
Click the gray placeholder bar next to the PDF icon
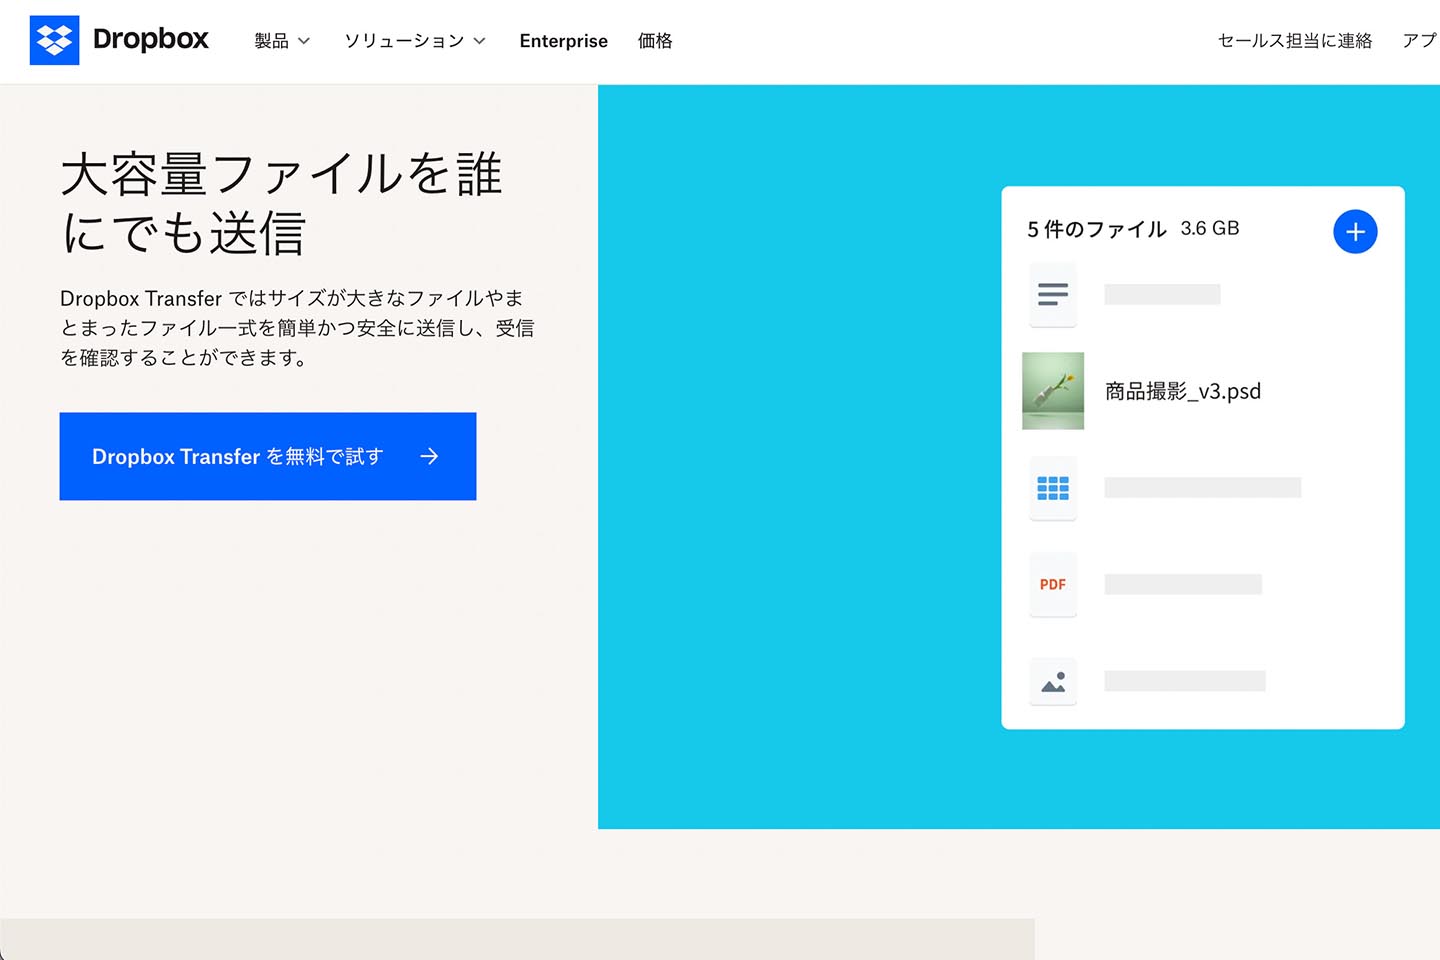point(1183,583)
